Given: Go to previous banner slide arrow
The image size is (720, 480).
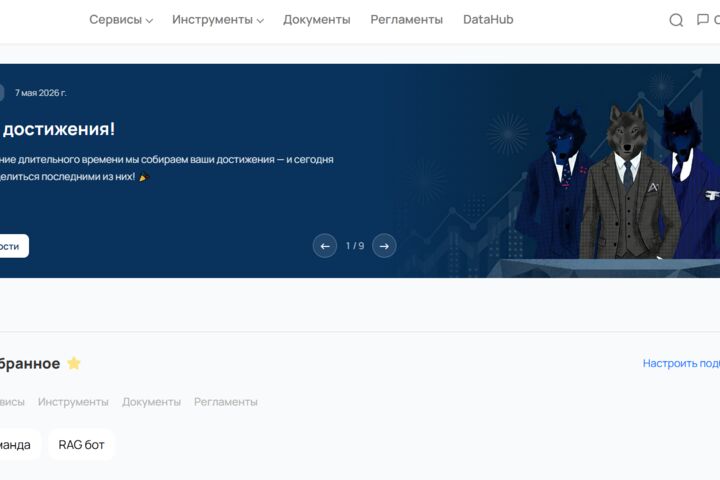Looking at the screenshot, I should point(325,246).
